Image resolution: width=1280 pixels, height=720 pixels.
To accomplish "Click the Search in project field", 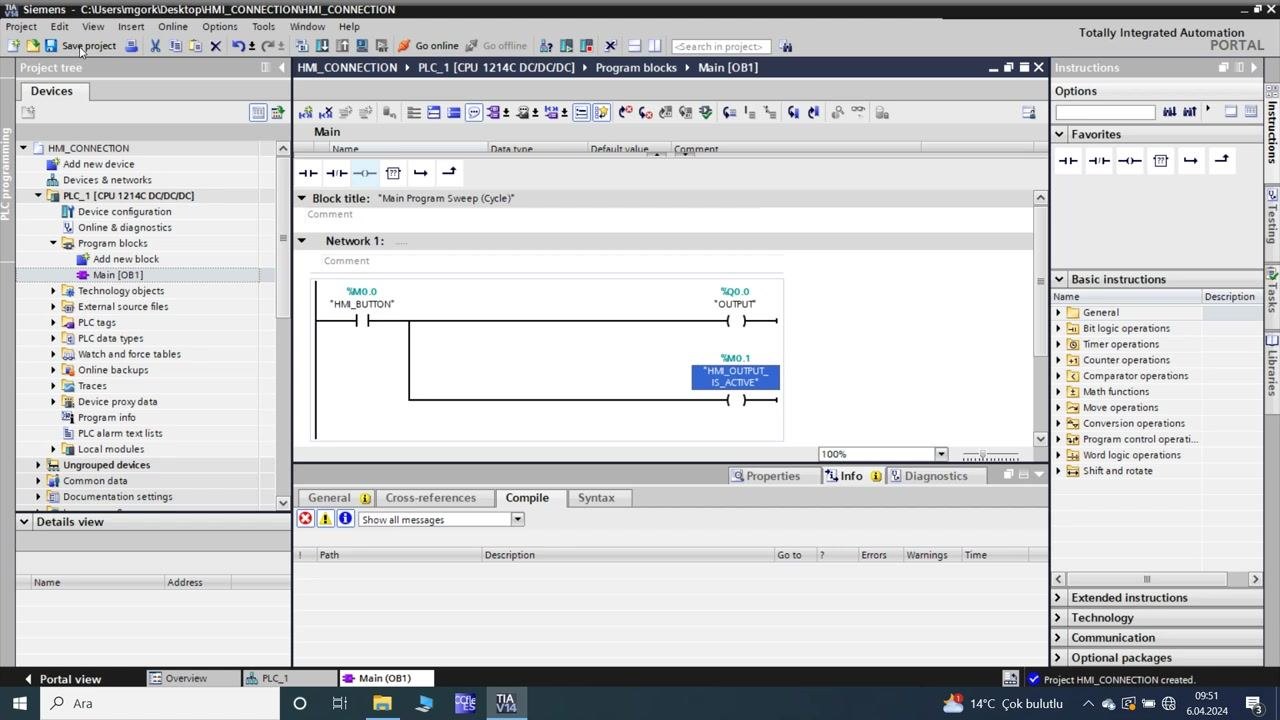I will point(721,46).
